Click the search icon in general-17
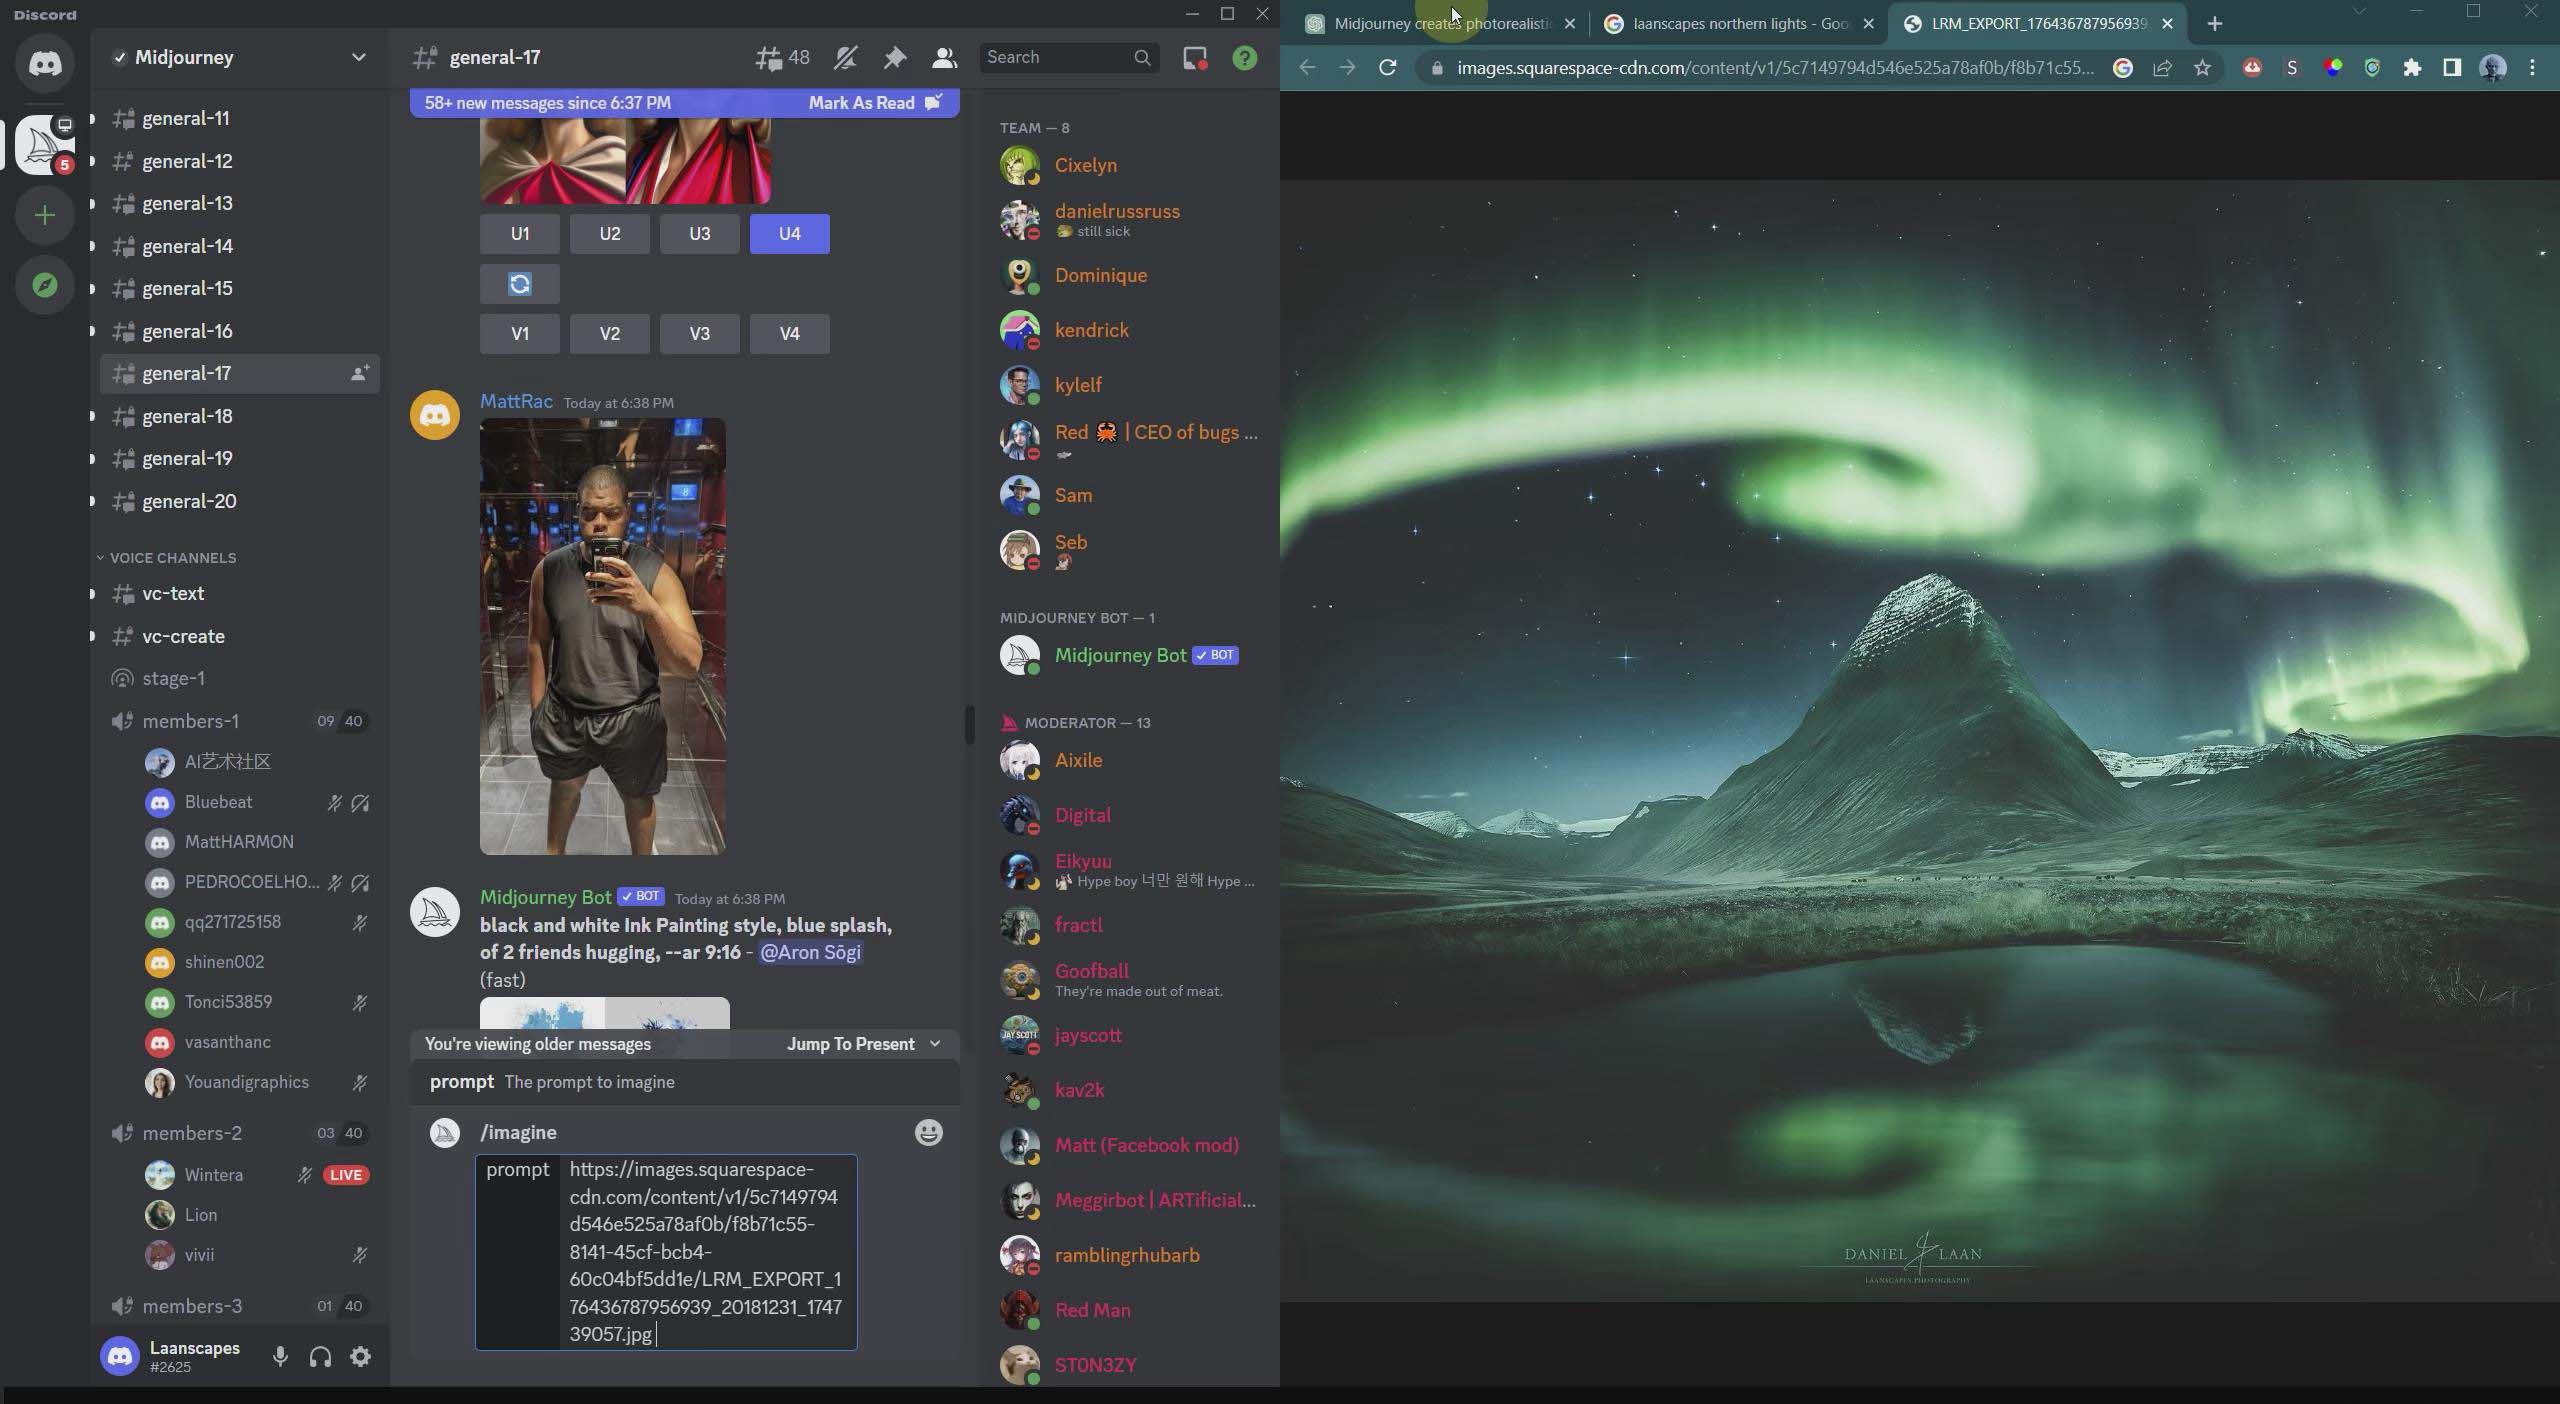 tap(1141, 57)
